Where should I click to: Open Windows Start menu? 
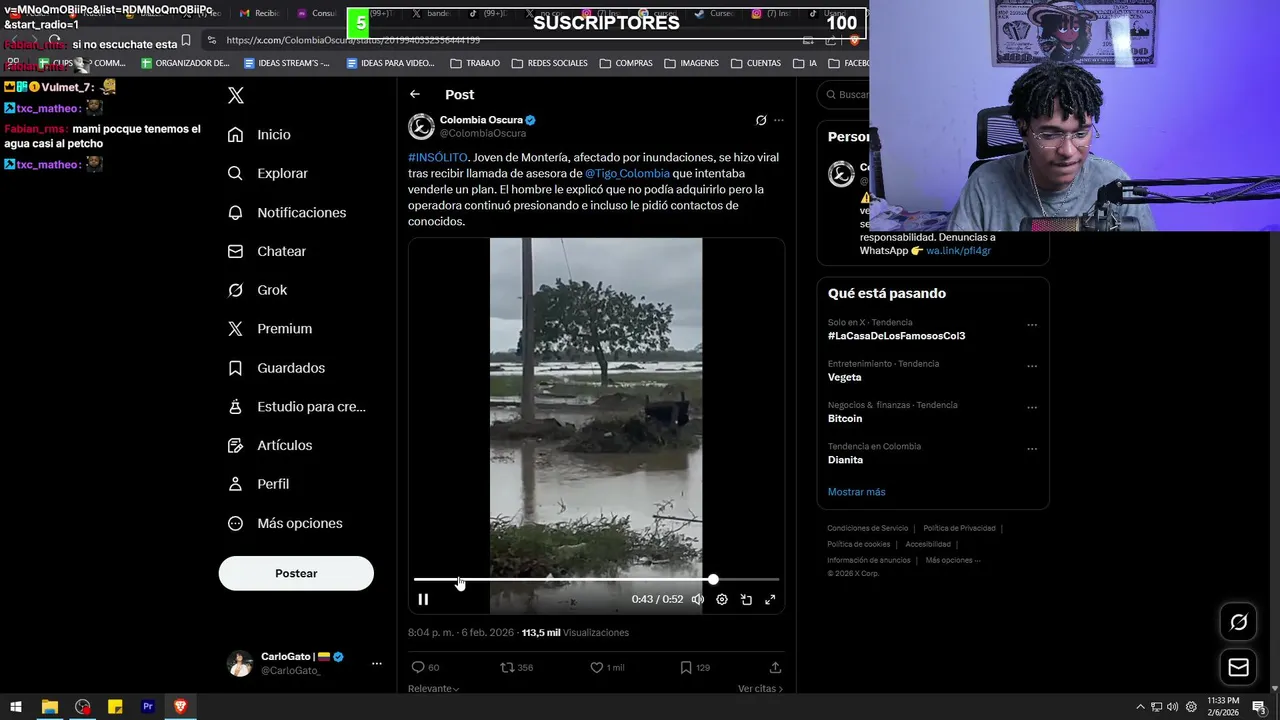pos(16,707)
